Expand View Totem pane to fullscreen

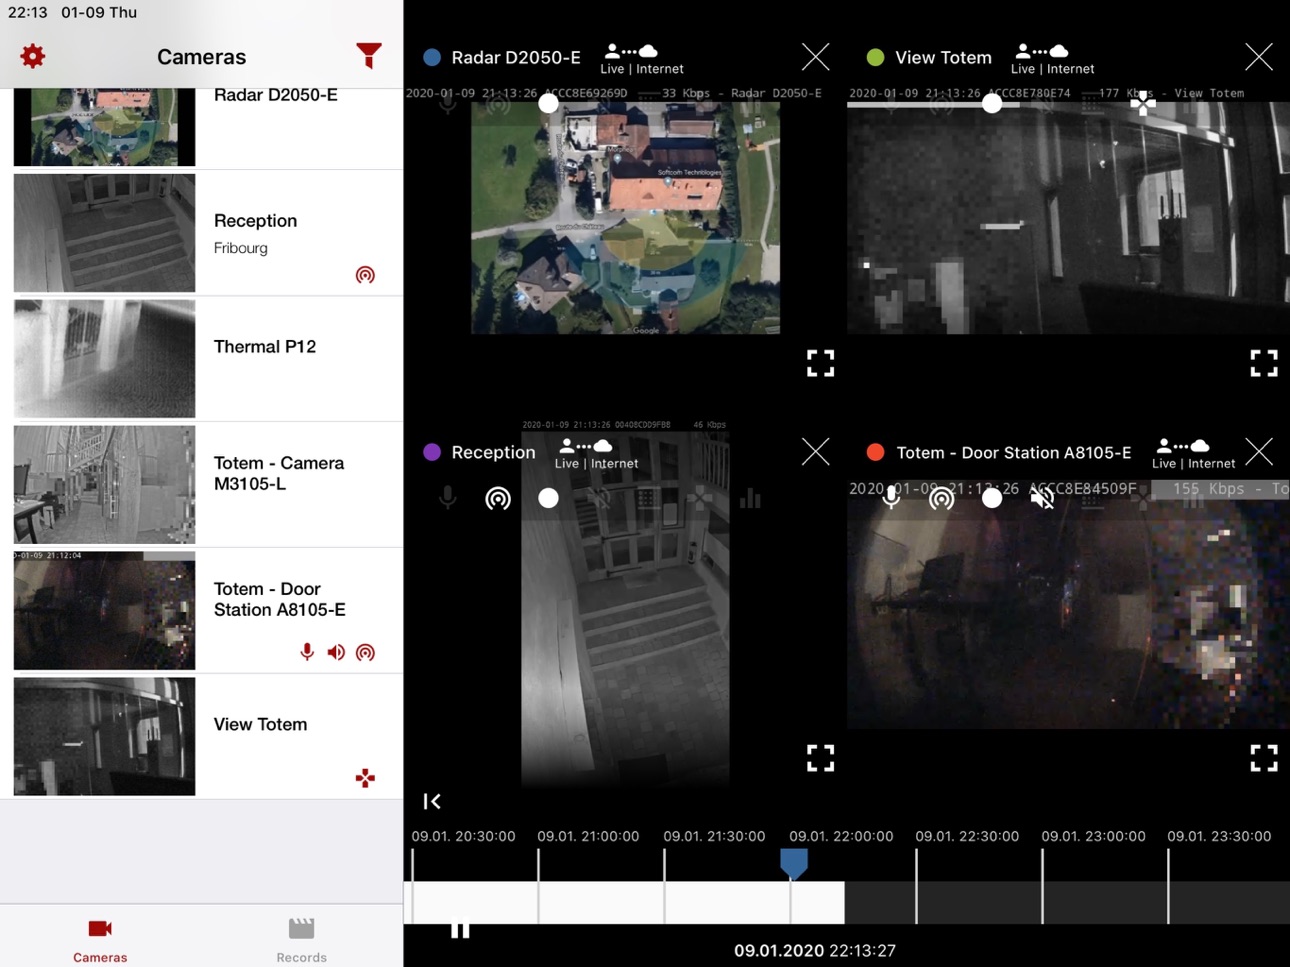coord(1264,363)
